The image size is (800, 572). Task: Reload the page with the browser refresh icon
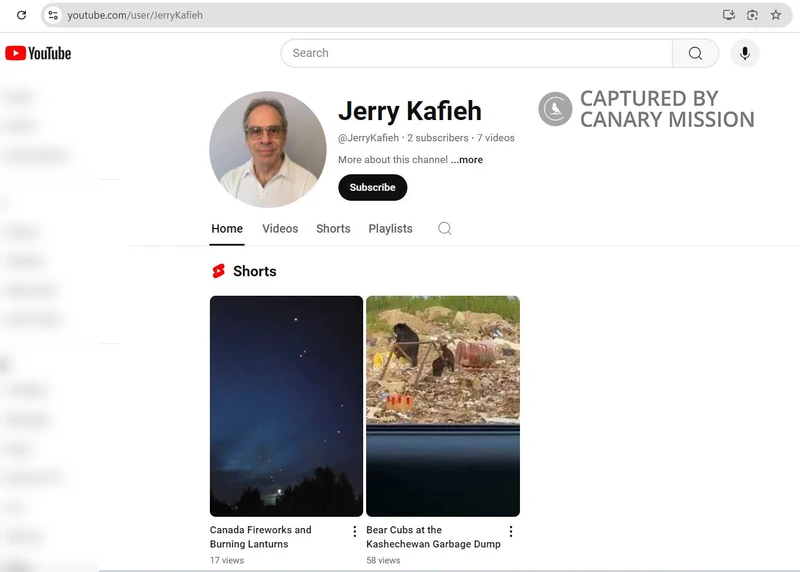(21, 15)
